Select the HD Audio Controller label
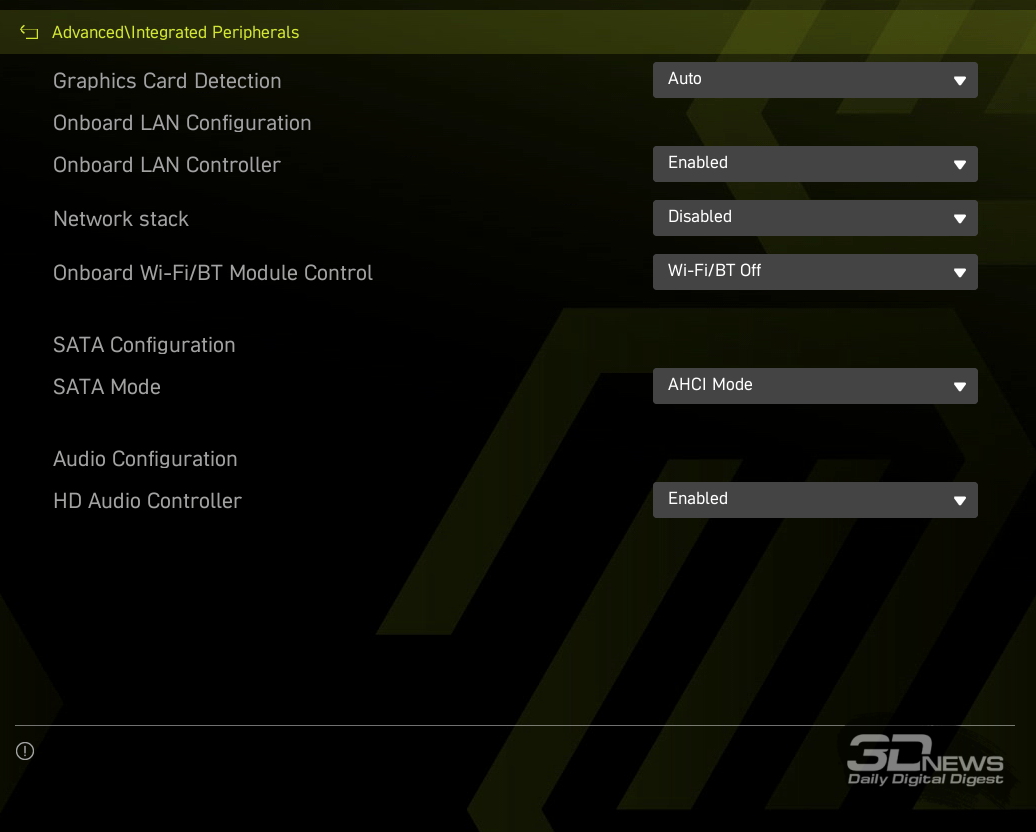 (147, 501)
